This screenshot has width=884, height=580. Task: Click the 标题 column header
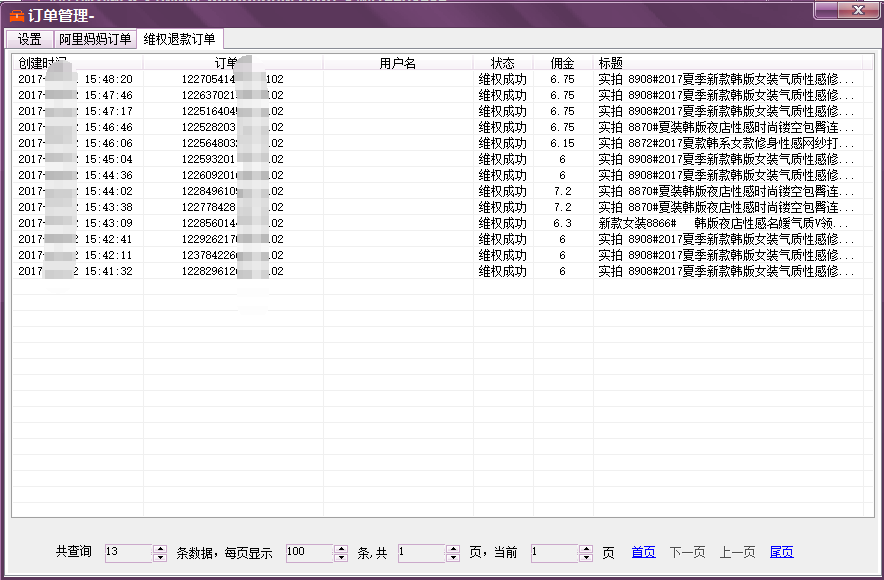(610, 63)
